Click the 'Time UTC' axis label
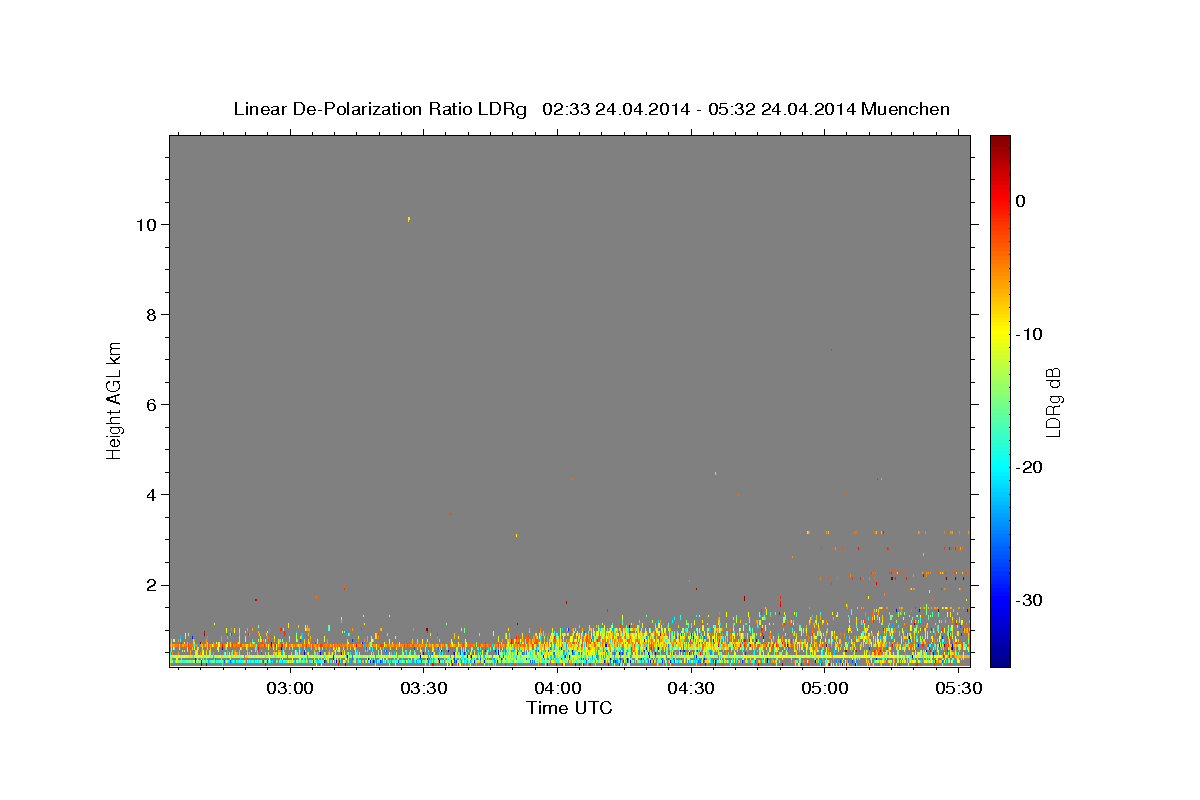This screenshot has height=800, width=1200. coord(569,708)
